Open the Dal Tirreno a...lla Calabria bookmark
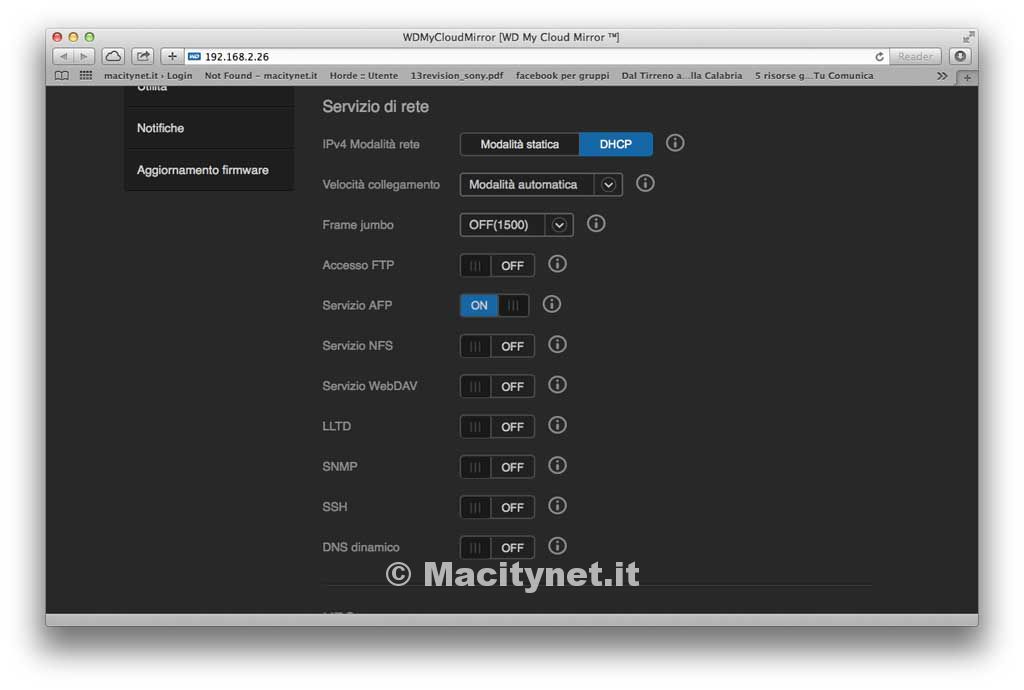Image resolution: width=1024 pixels, height=690 pixels. (682, 76)
